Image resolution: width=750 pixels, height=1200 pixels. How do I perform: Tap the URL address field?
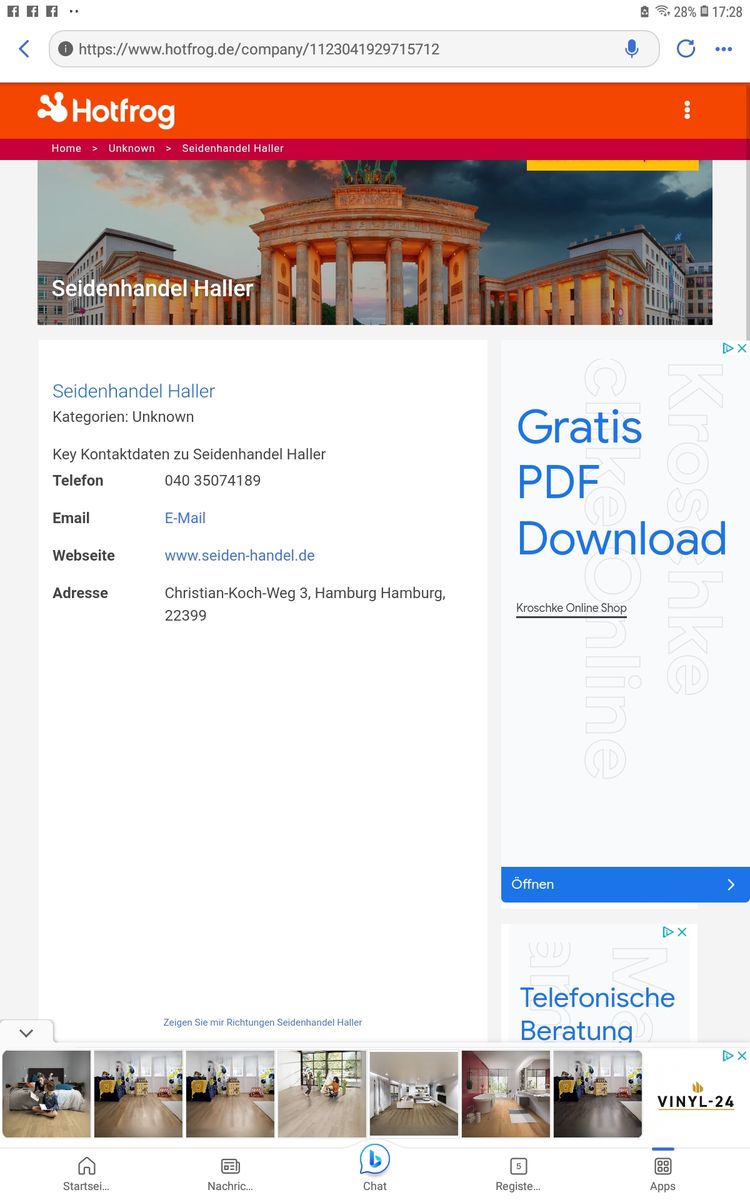(x=340, y=49)
